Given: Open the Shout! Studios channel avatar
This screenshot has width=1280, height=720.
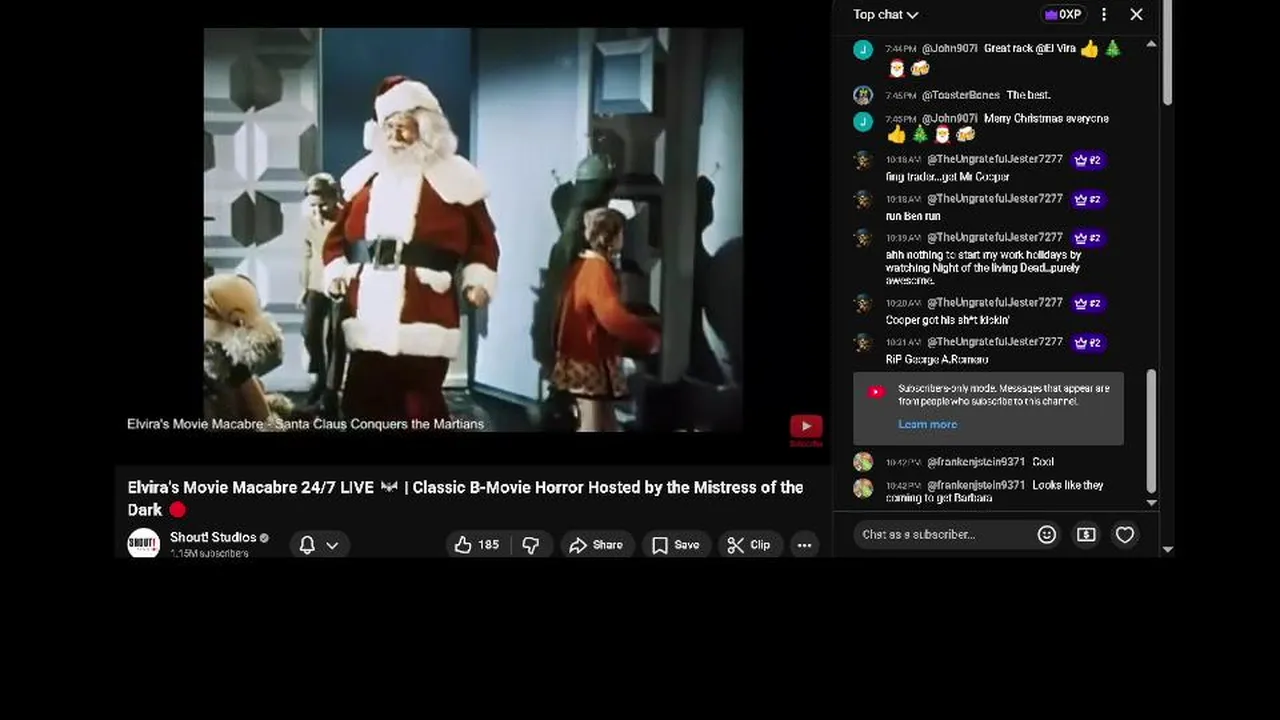Looking at the screenshot, I should [x=144, y=543].
